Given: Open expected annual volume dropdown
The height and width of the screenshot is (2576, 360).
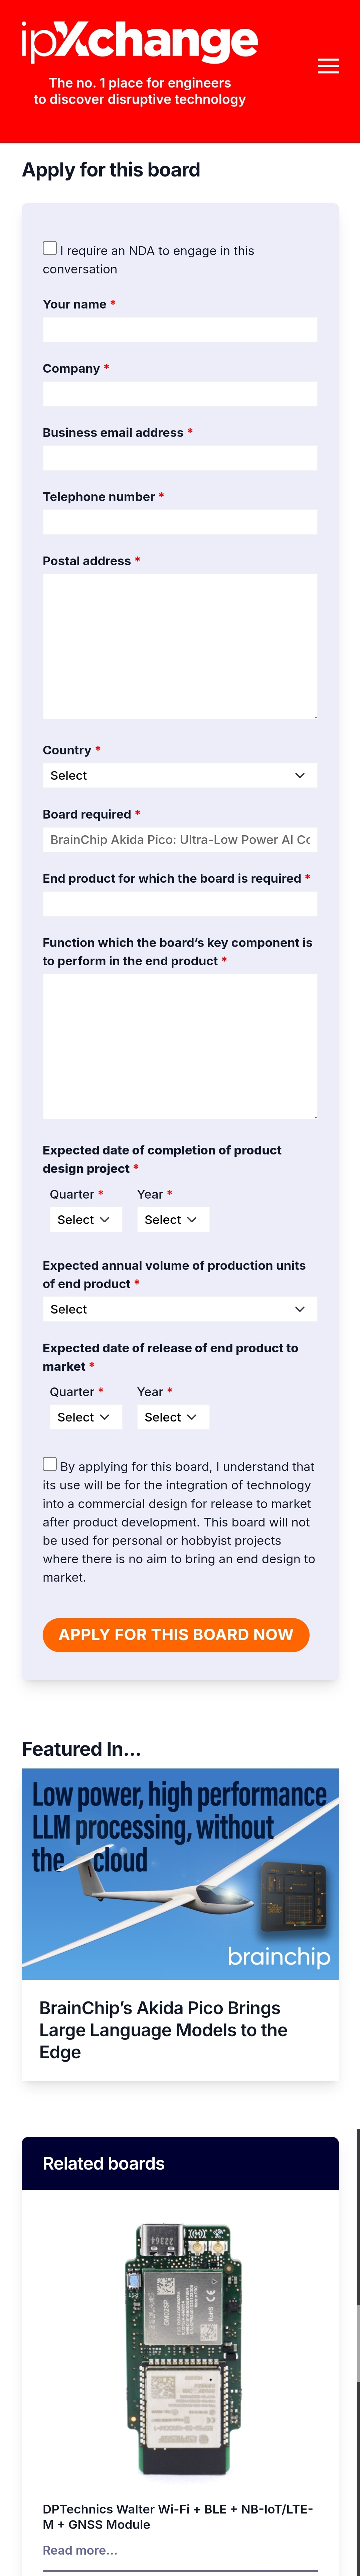Looking at the screenshot, I should [180, 1309].
